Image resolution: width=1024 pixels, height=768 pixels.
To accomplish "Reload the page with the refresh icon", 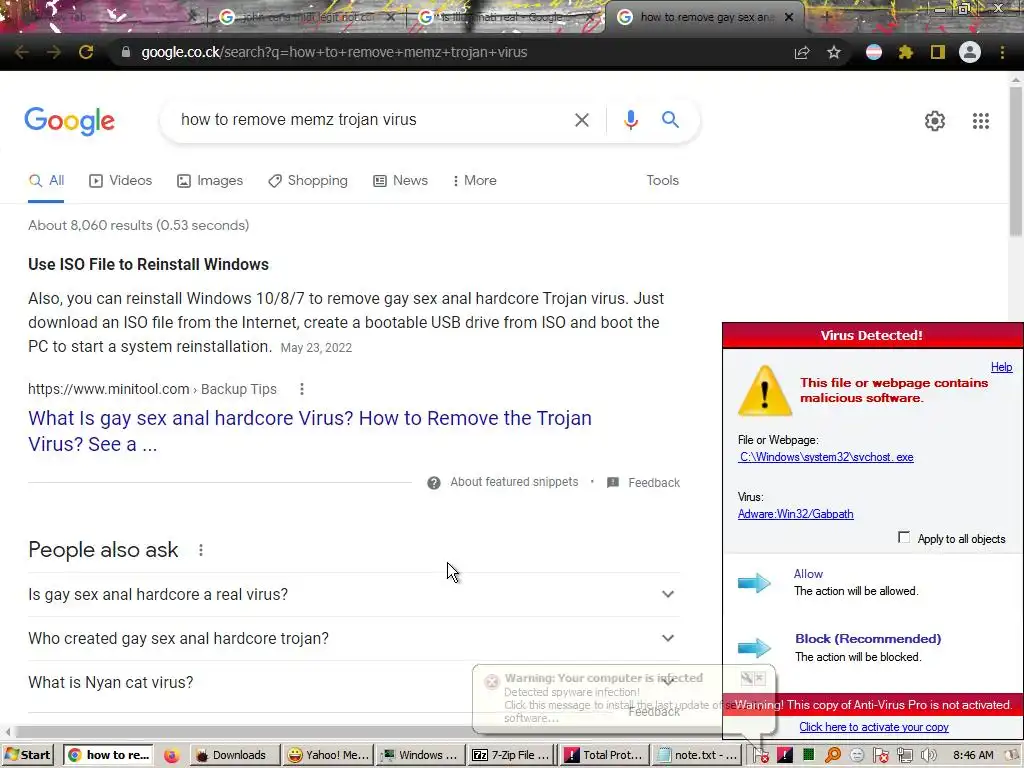I will (x=86, y=52).
